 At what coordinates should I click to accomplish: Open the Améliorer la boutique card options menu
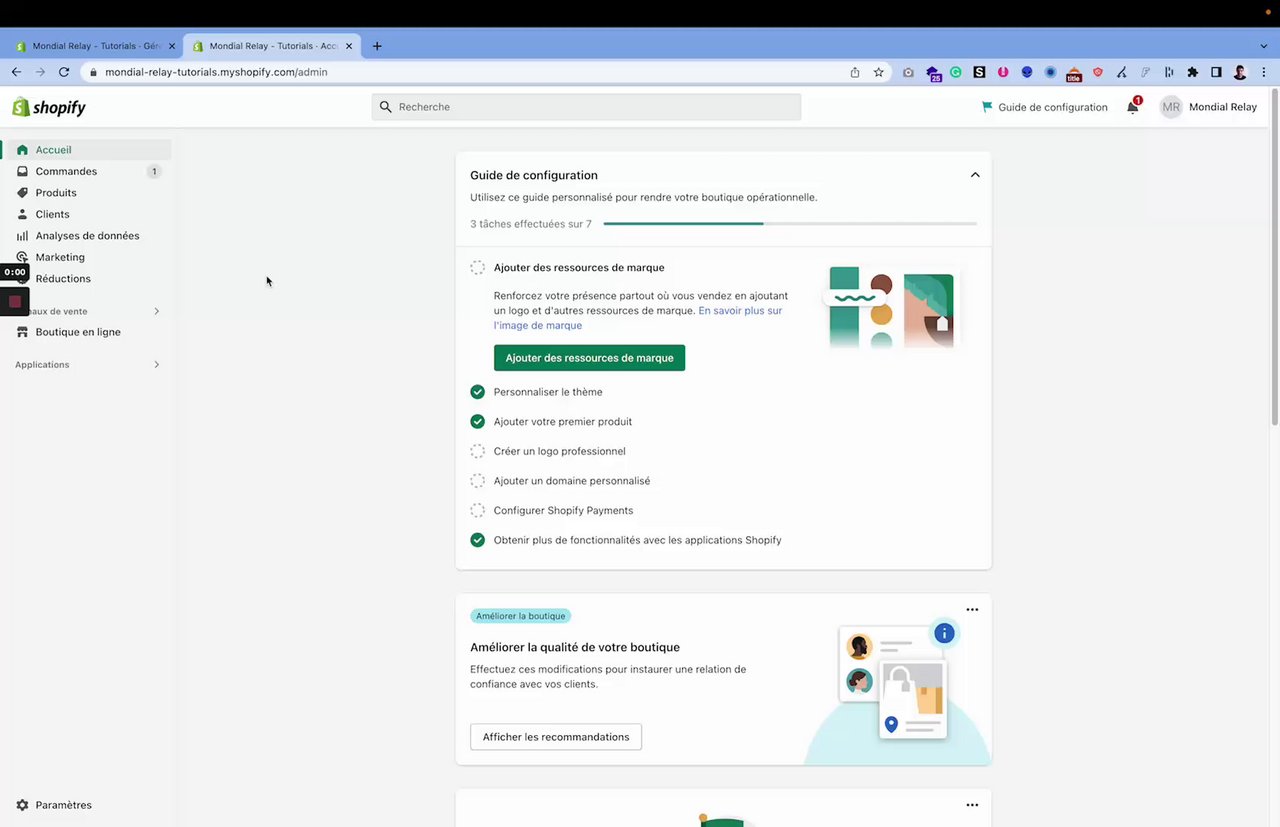(x=972, y=610)
